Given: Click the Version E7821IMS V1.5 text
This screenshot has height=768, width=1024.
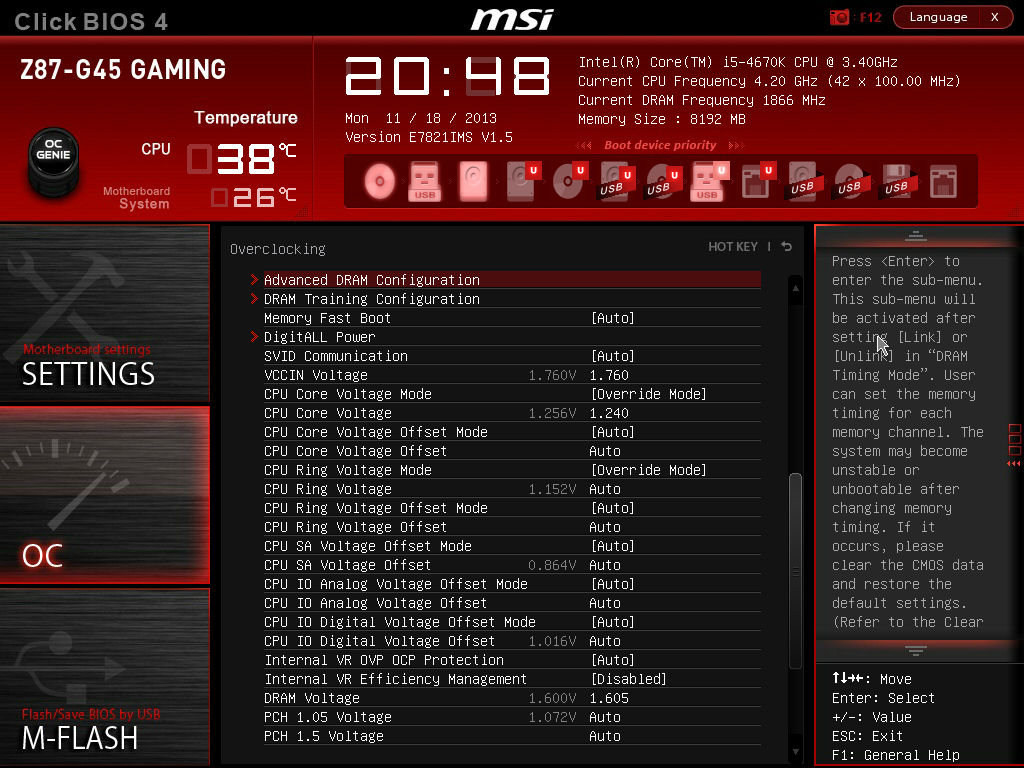Looking at the screenshot, I should click(429, 137).
